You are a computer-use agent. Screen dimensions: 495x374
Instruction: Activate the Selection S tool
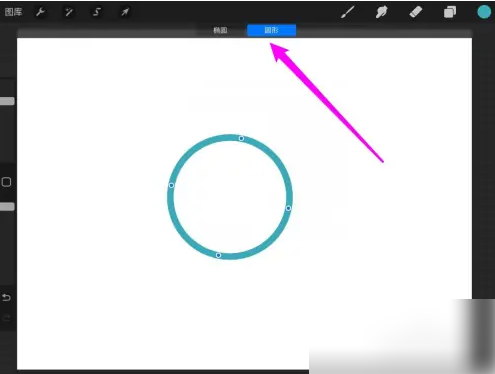click(97, 12)
